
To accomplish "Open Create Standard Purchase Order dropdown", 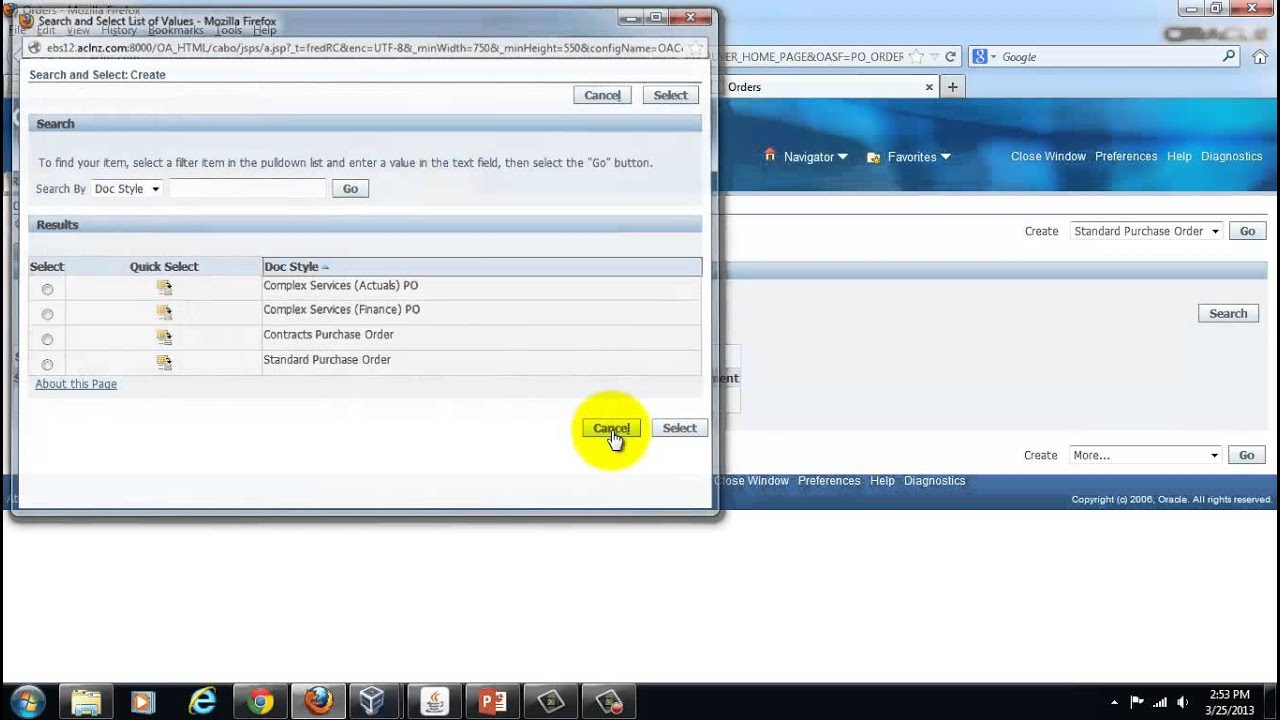I will coord(1146,231).
